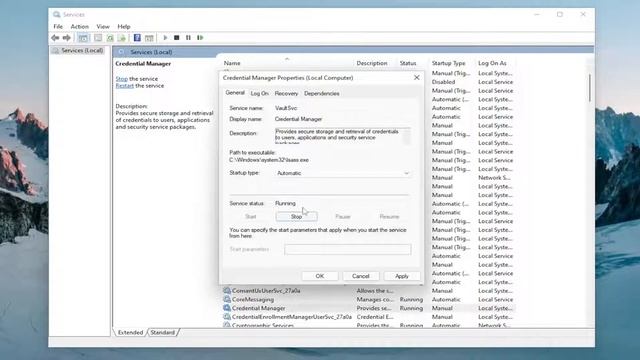Viewport: 640px width, 360px height.
Task: Switch to the Dependencies tab
Action: (x=322, y=93)
